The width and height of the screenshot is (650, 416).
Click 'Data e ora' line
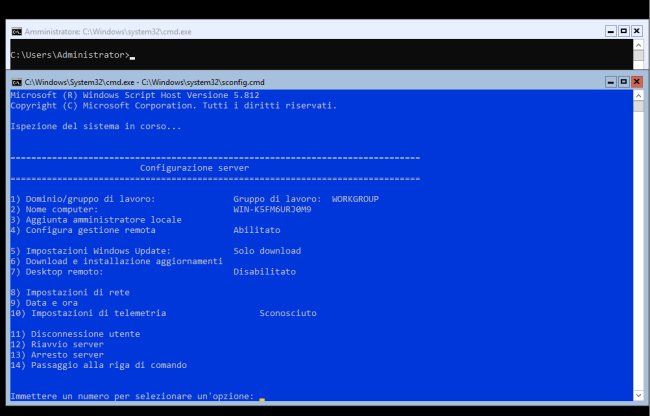pos(44,302)
